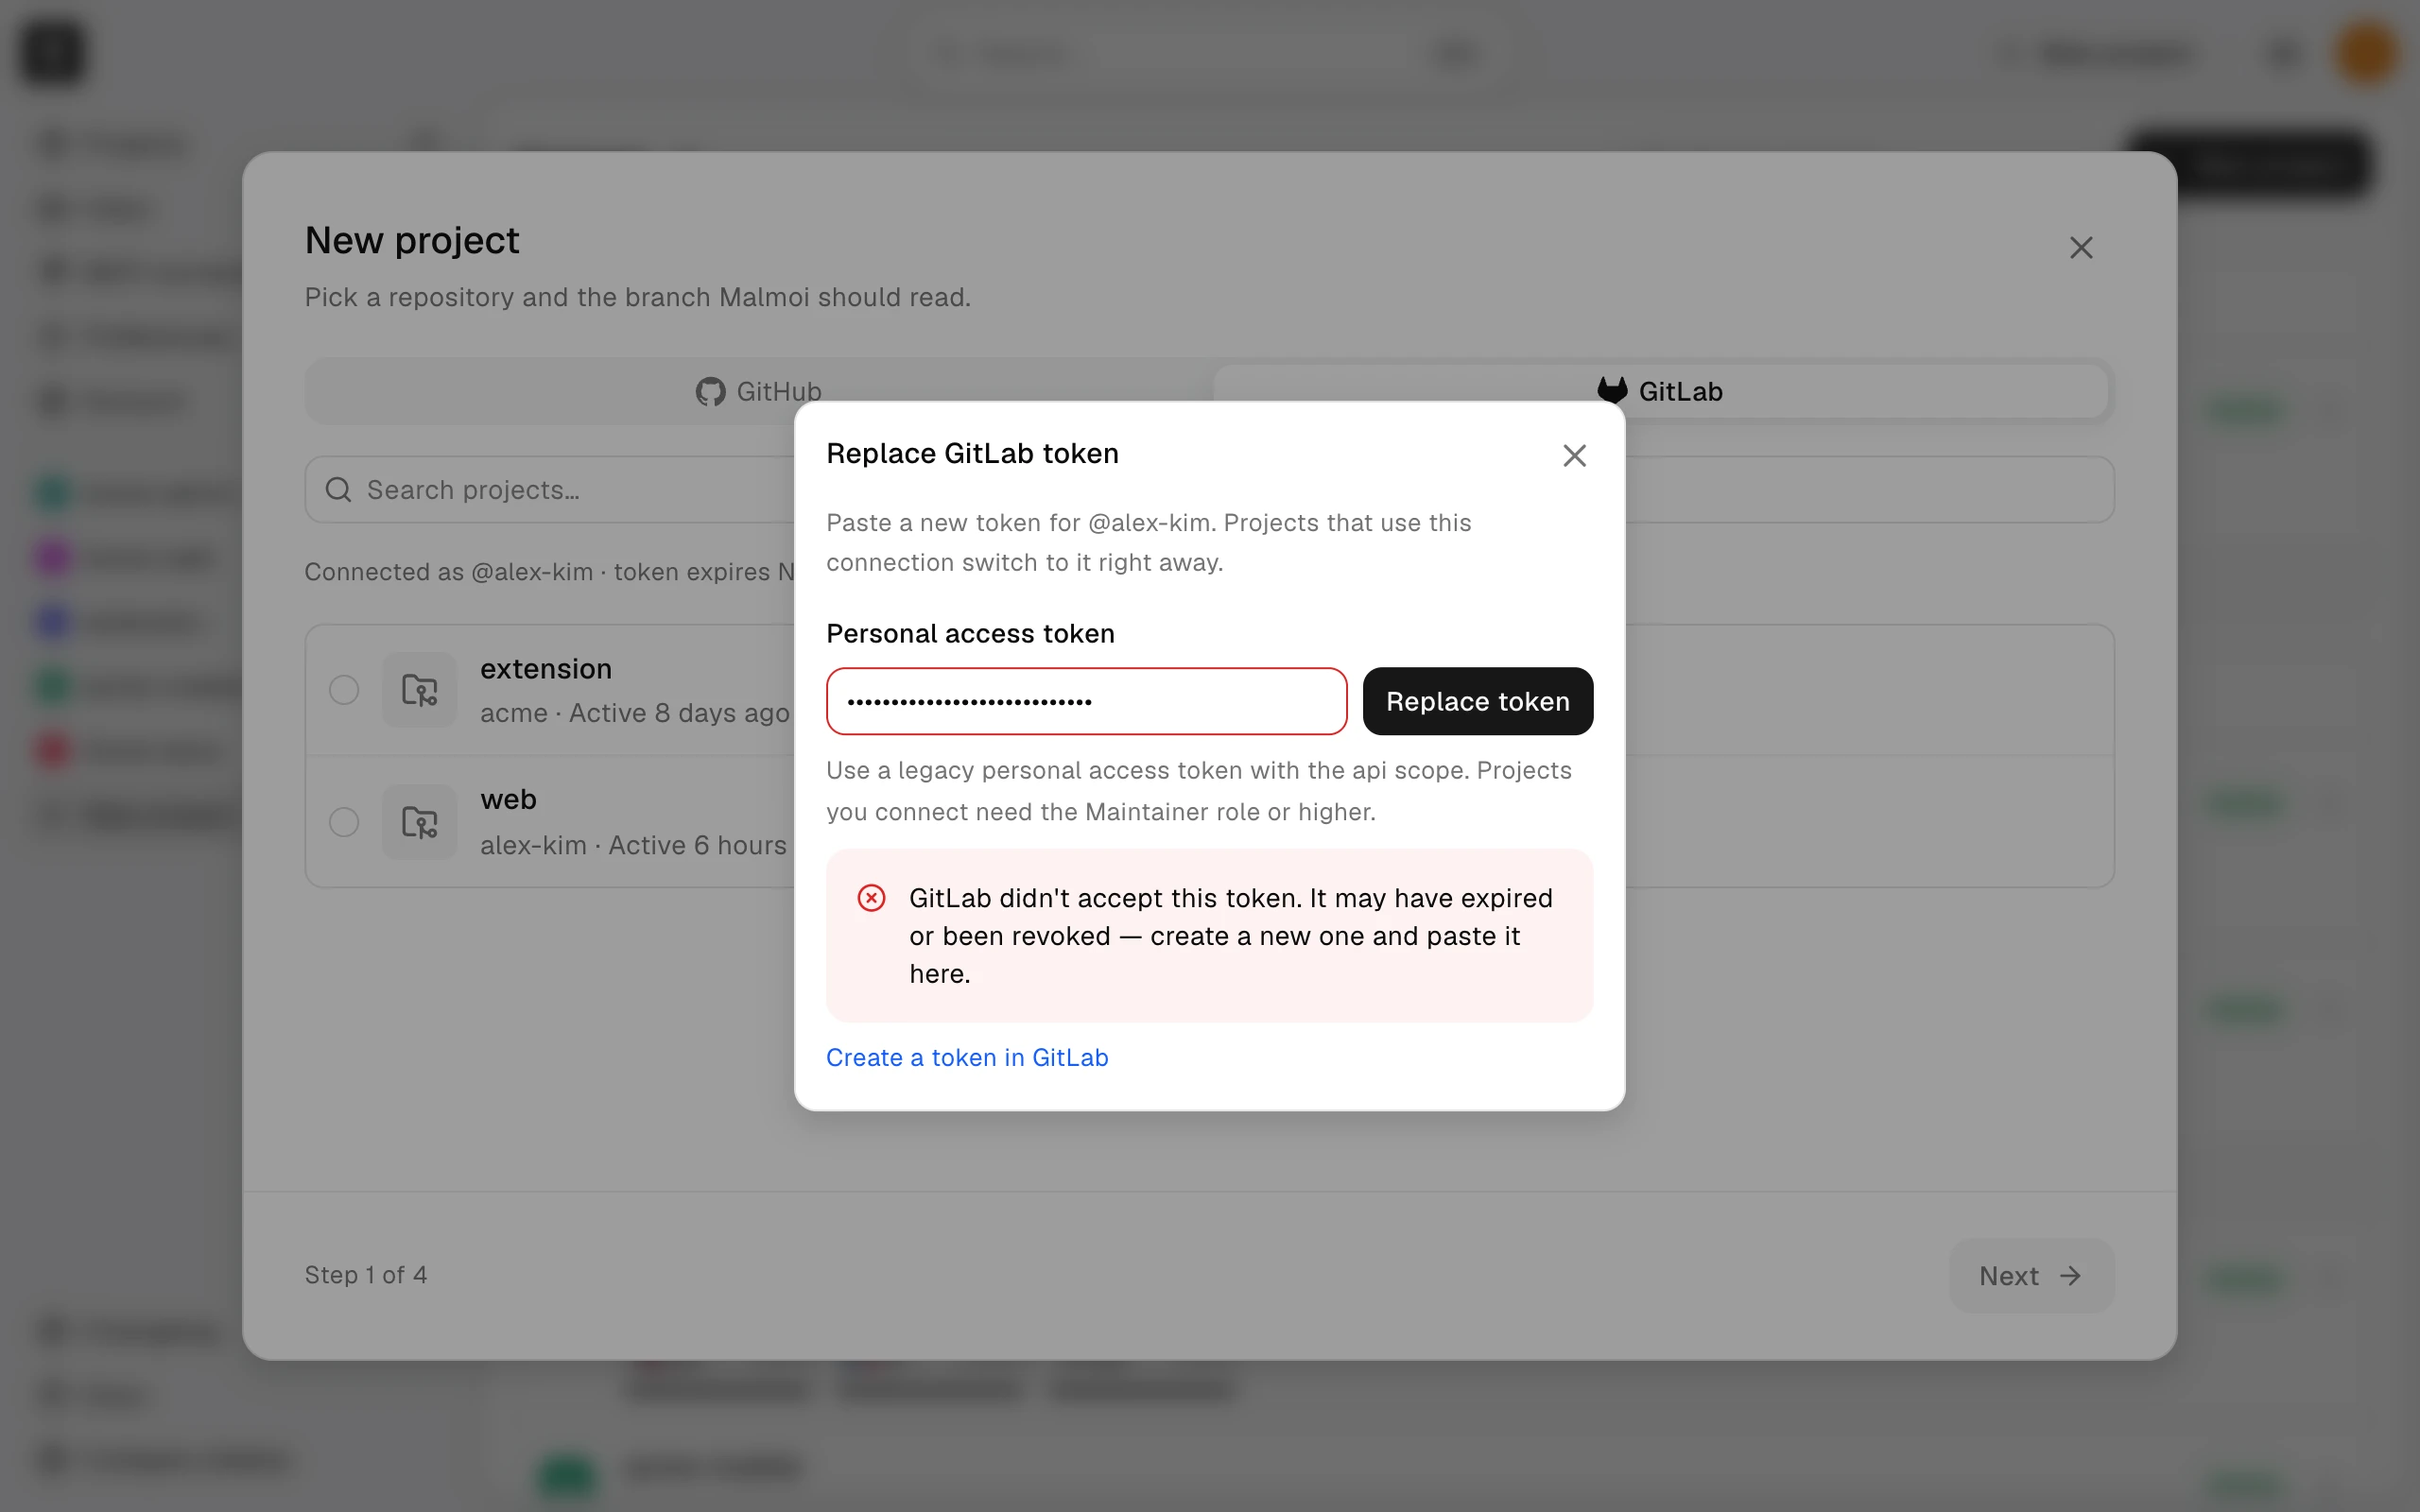Click the Next button
The height and width of the screenshot is (1512, 2420).
tap(2031, 1275)
